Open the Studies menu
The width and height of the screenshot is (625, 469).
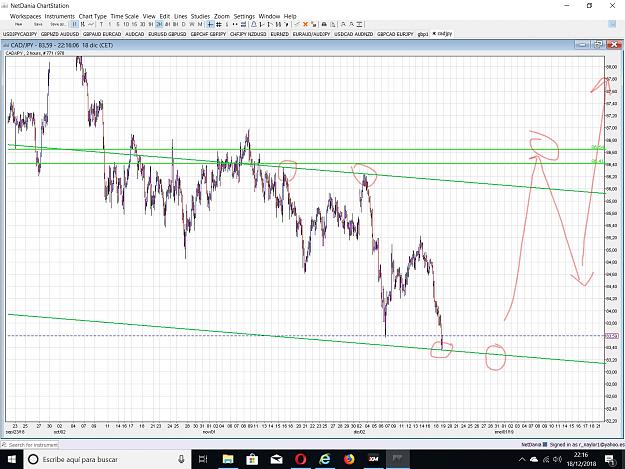tap(200, 16)
